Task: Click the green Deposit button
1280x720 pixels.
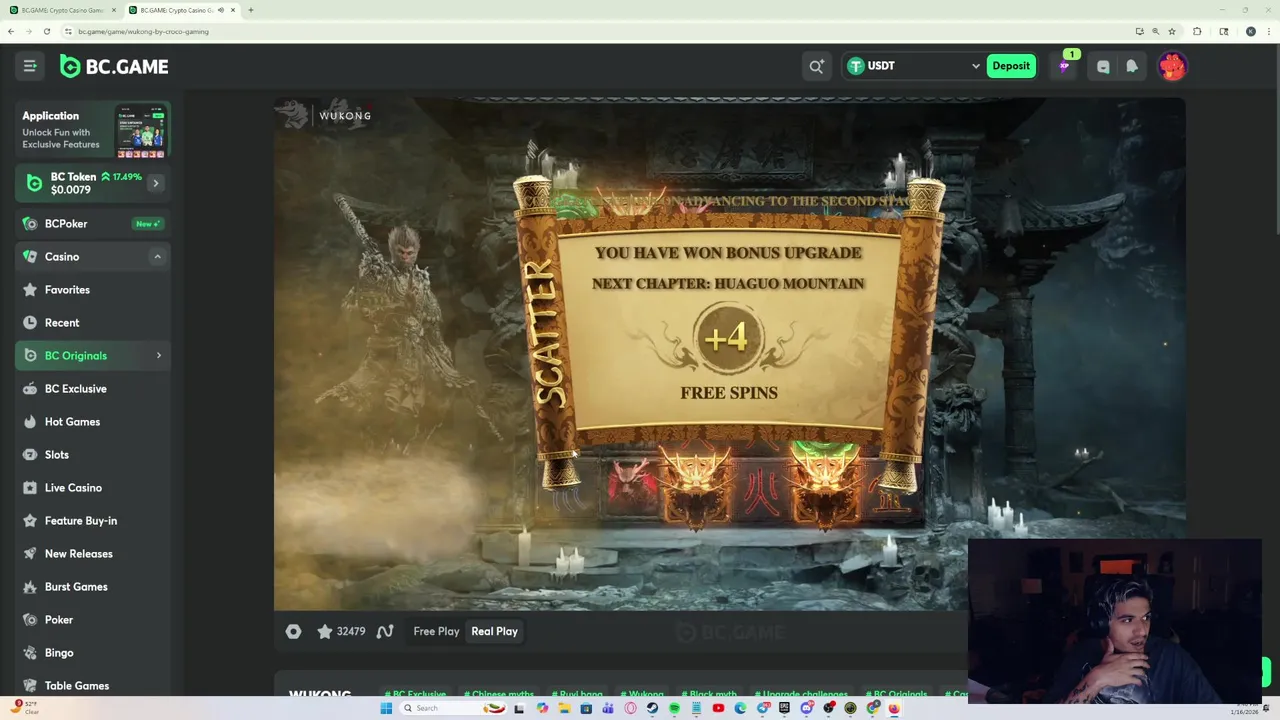Action: pyautogui.click(x=1011, y=66)
